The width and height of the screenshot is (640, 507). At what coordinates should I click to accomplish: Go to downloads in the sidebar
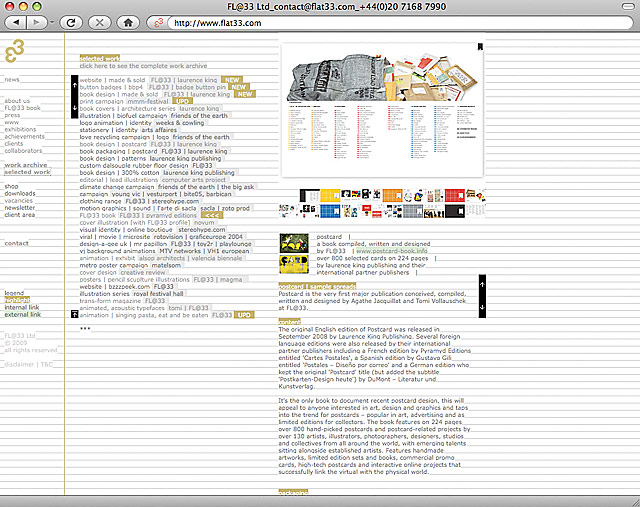[20, 193]
